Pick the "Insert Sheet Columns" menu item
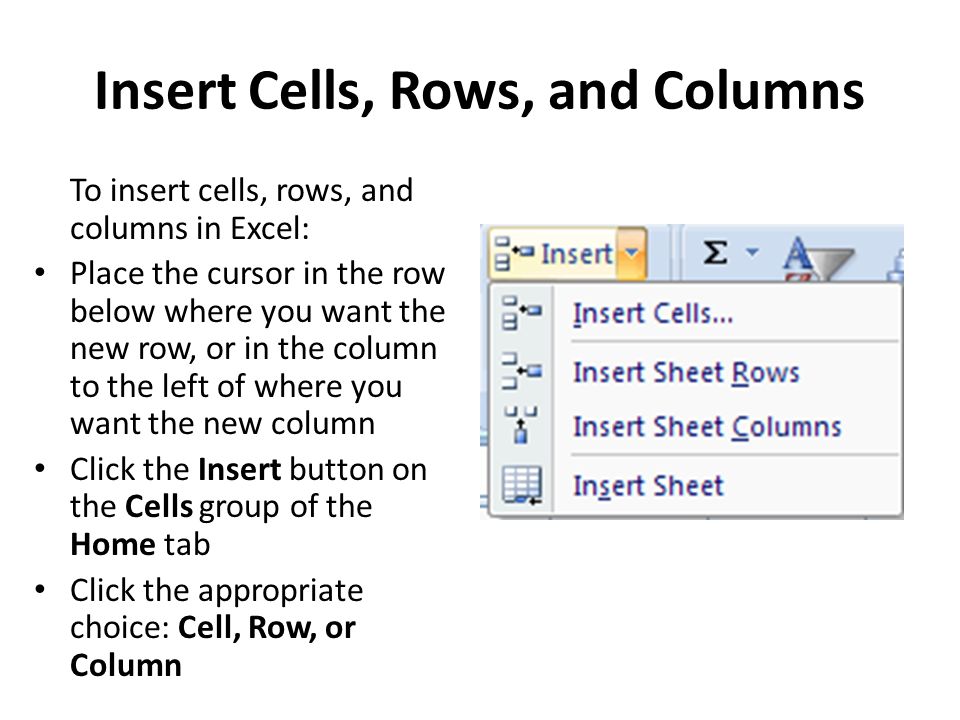This screenshot has width=960, height=720. click(x=707, y=427)
